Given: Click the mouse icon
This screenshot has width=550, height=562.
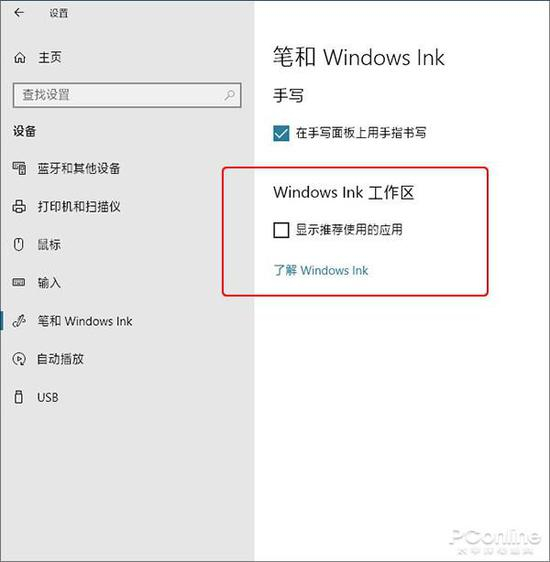Looking at the screenshot, I should (x=19, y=244).
